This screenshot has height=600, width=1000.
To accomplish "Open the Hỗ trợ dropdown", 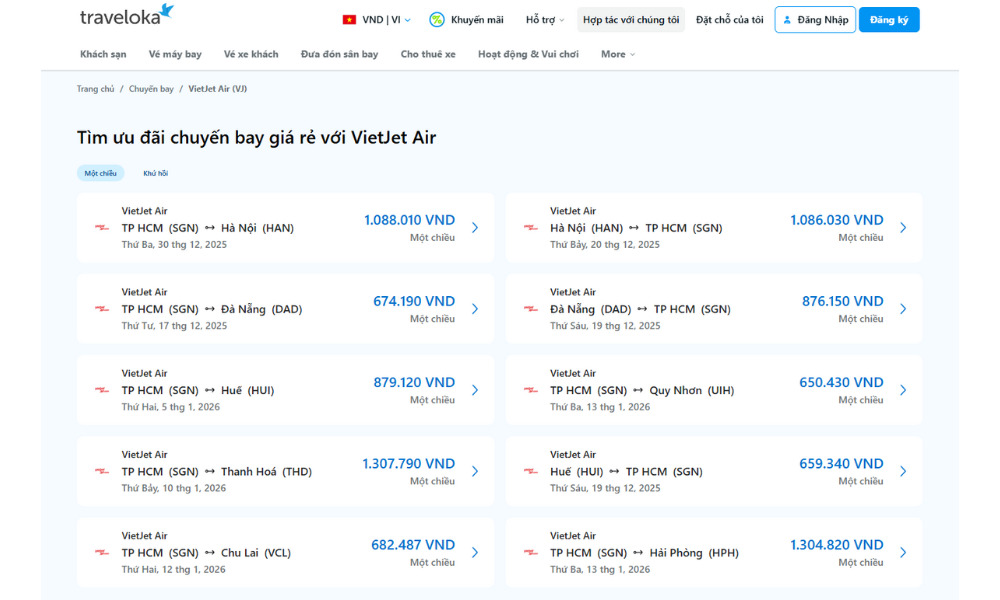I will click(x=544, y=18).
